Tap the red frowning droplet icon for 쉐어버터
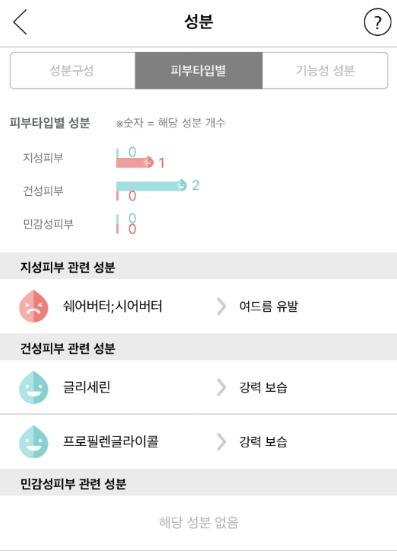The image size is (397, 551). [x=34, y=306]
